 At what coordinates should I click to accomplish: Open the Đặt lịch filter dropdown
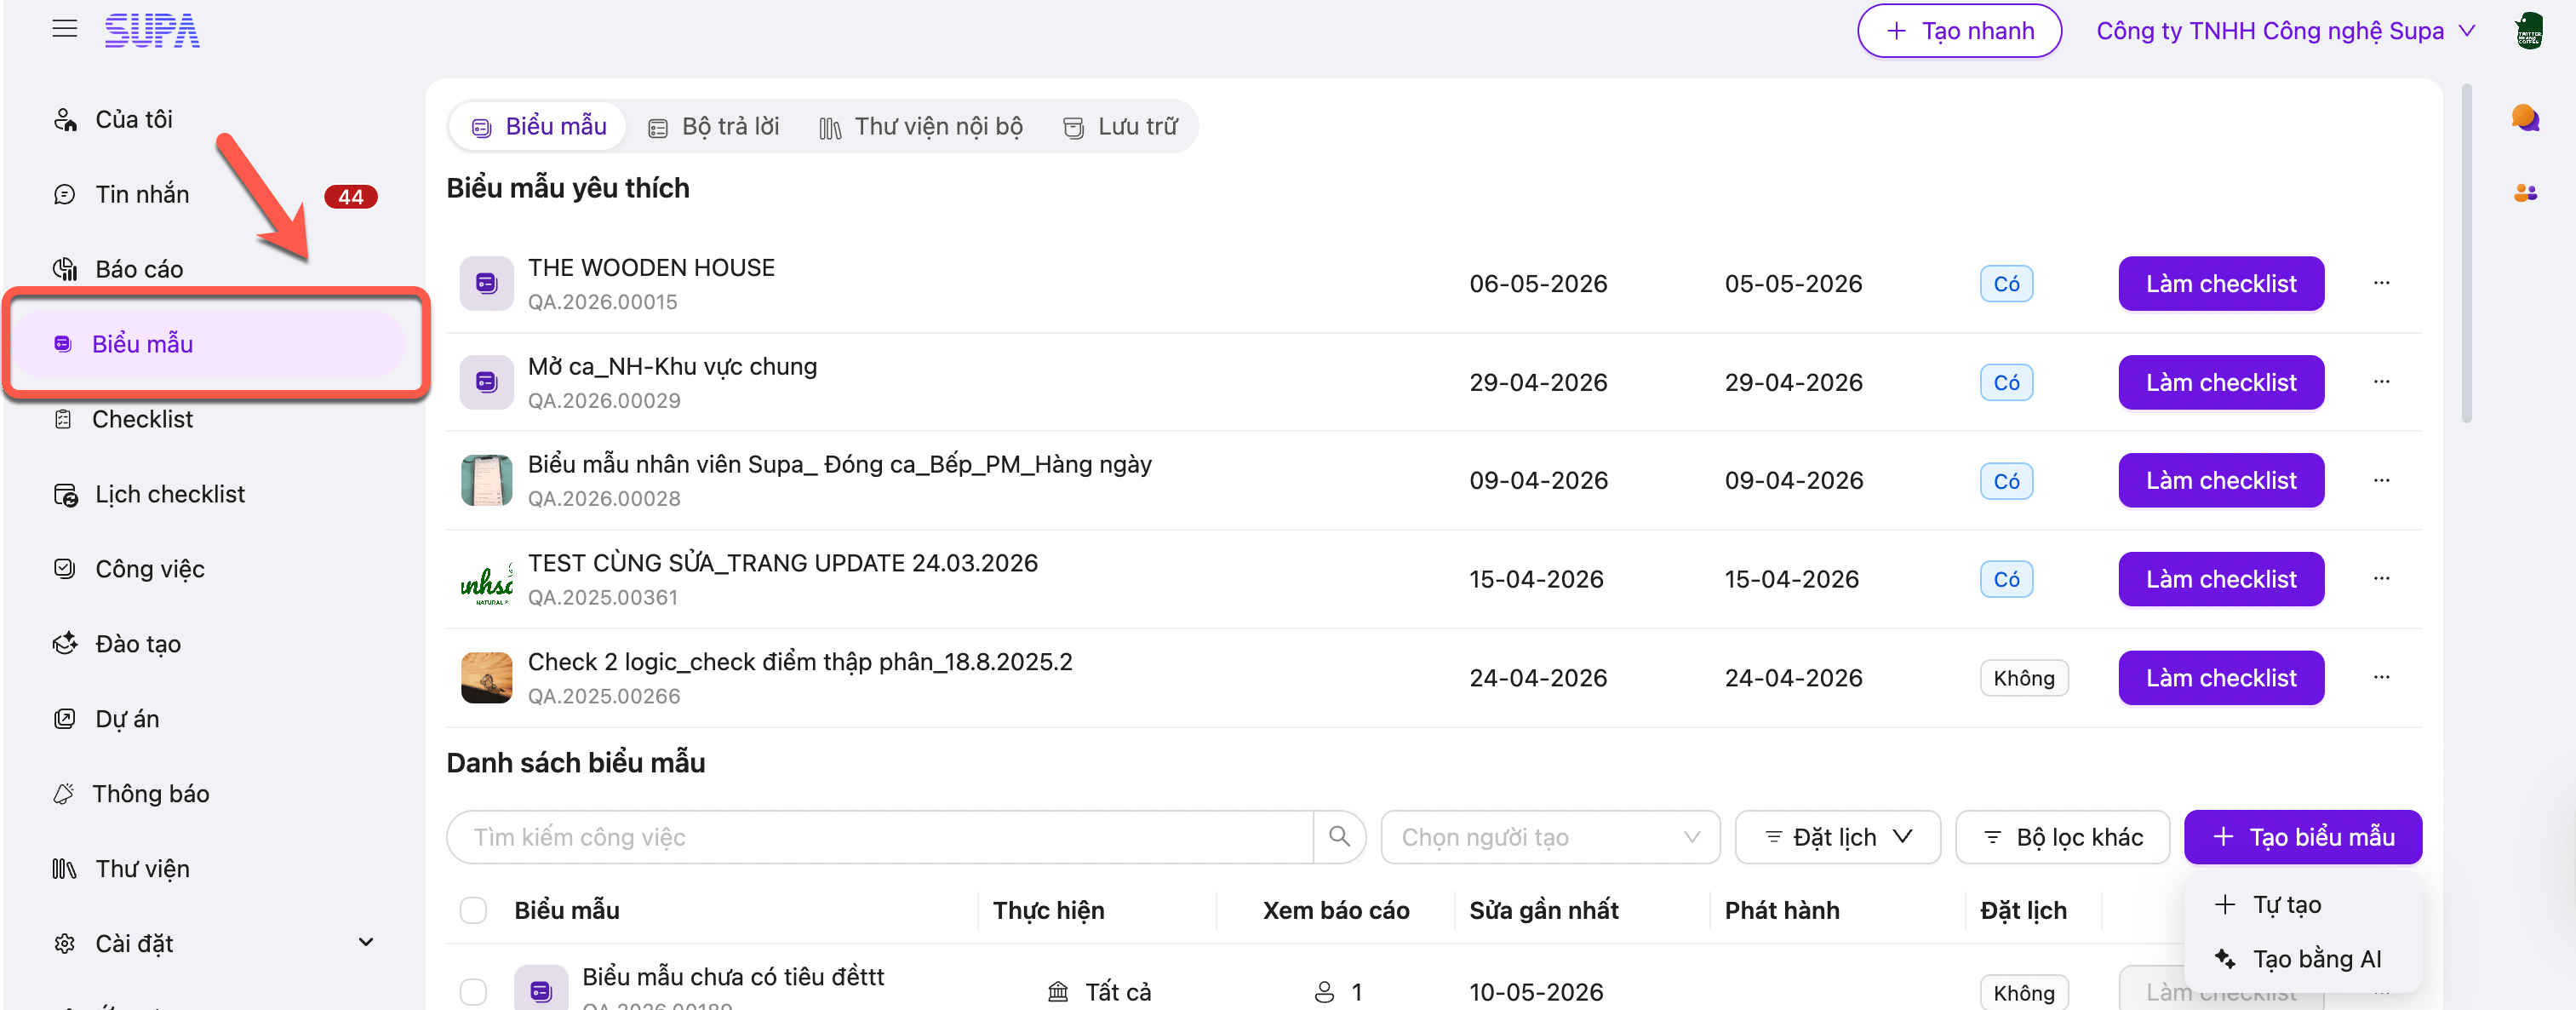1837,836
